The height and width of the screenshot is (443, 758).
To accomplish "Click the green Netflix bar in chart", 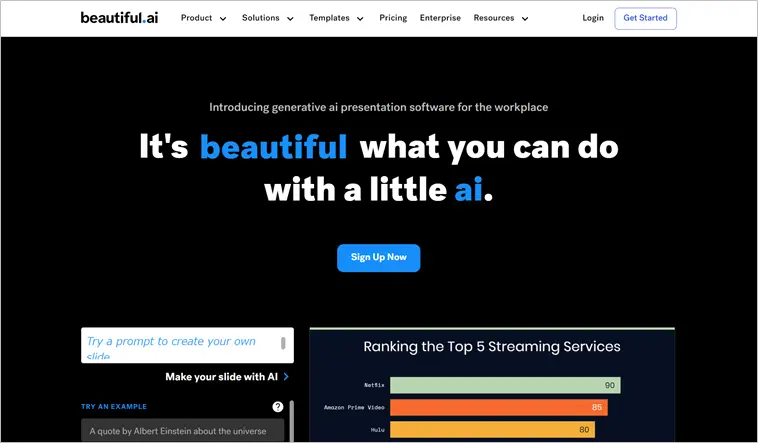I will 505,385.
